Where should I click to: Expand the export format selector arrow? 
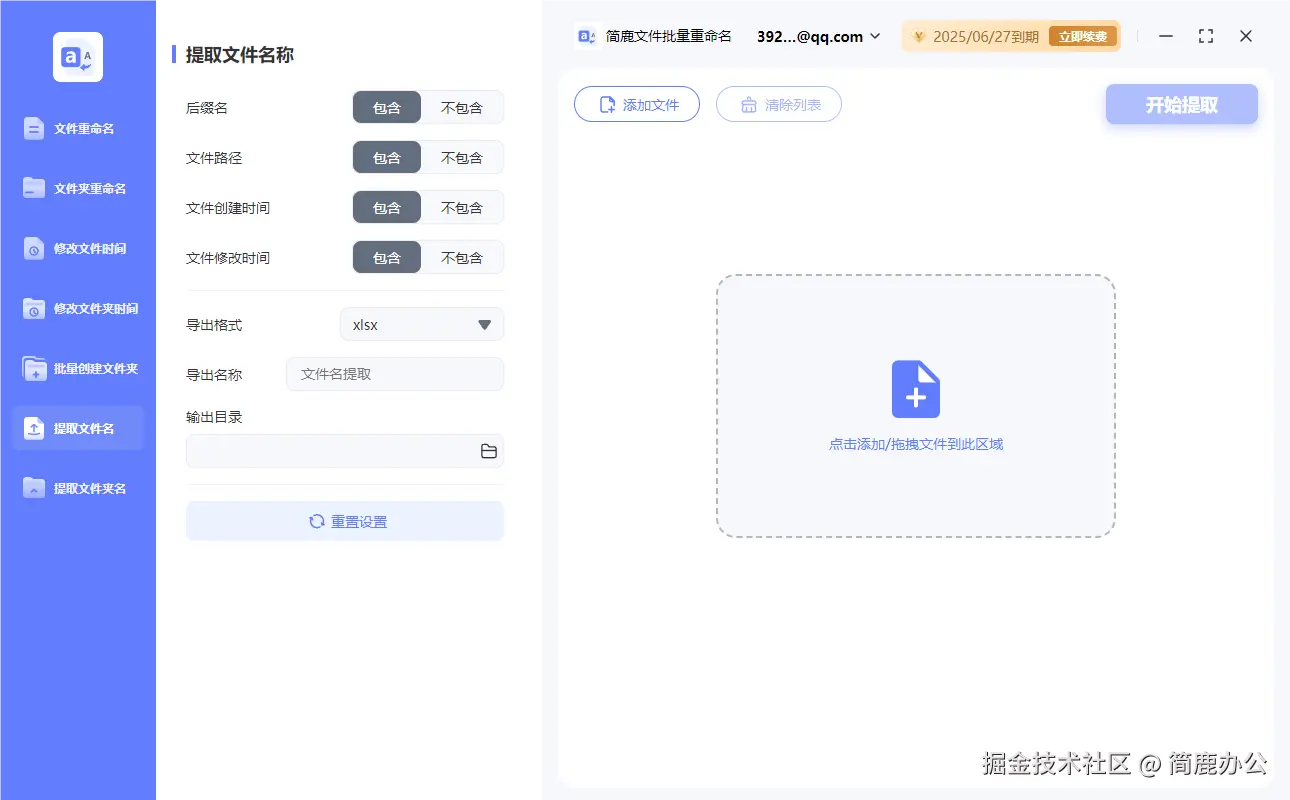tap(484, 324)
